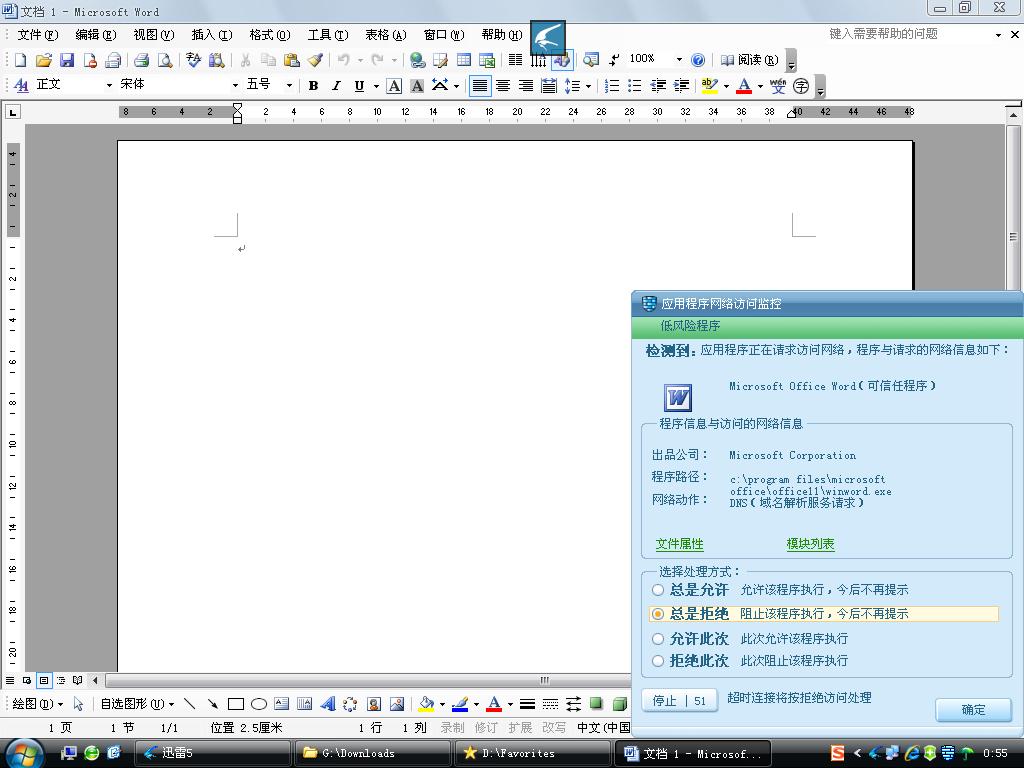Insert a hyperlink
The height and width of the screenshot is (768, 1024).
pos(417,60)
